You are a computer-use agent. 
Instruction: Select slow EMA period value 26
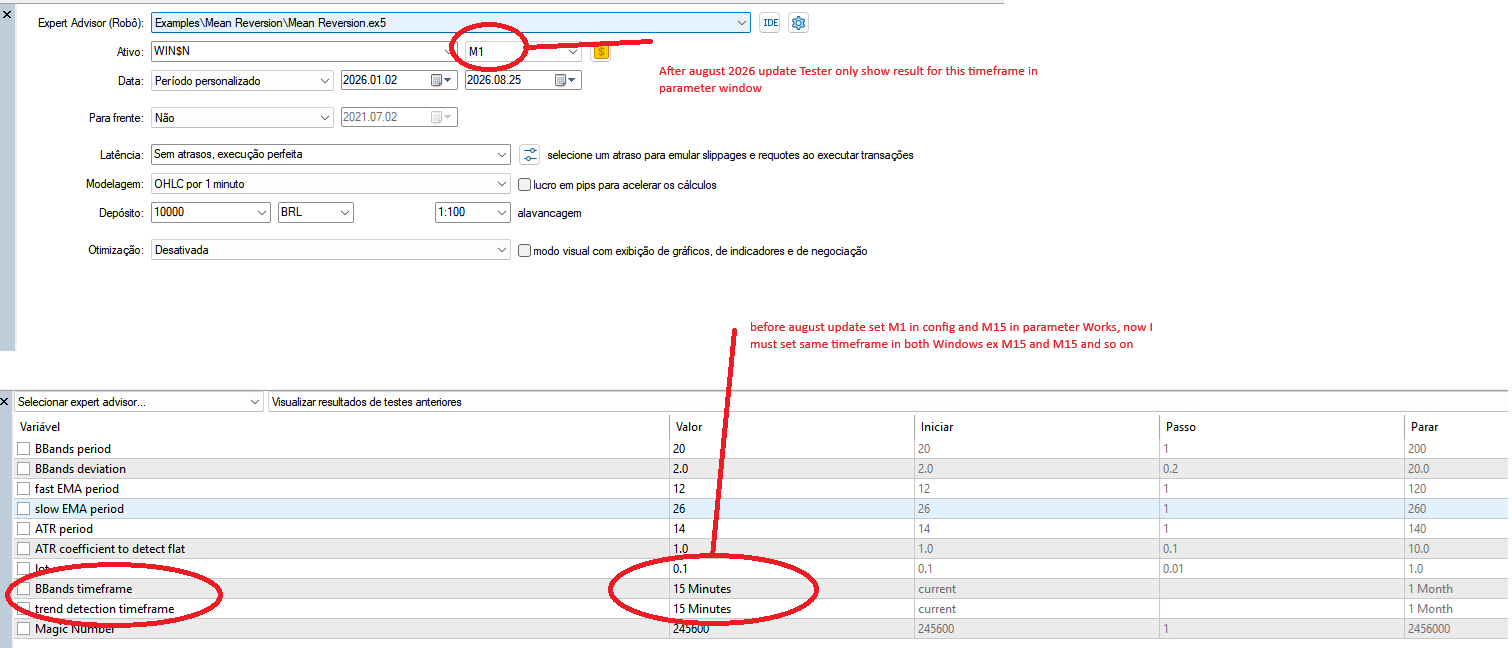(680, 509)
